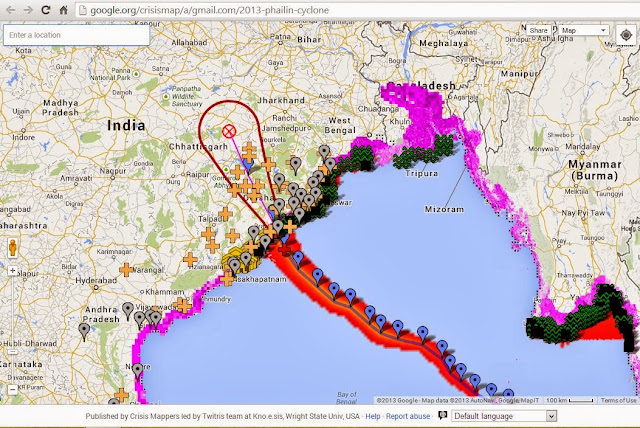This screenshot has width=640, height=428.
Task: Select the blue pin inside the forecast cone
Action: pos(248,165)
